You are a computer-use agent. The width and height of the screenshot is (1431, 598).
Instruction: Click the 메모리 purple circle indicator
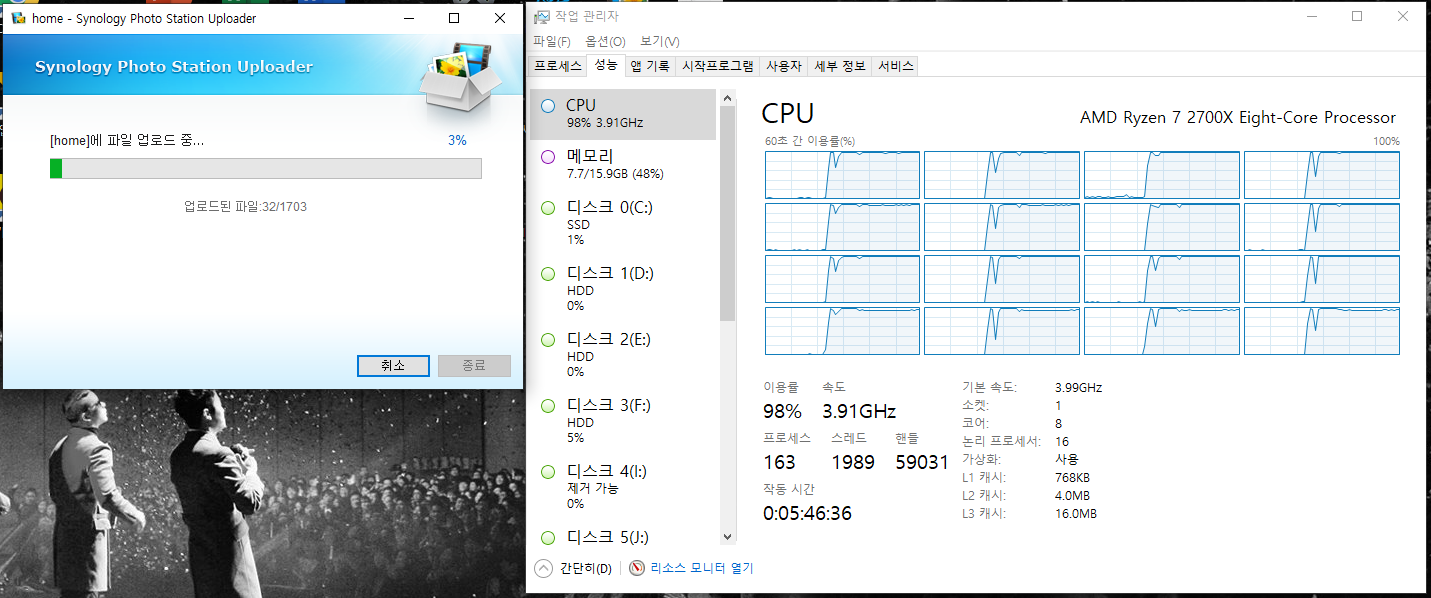[x=547, y=156]
